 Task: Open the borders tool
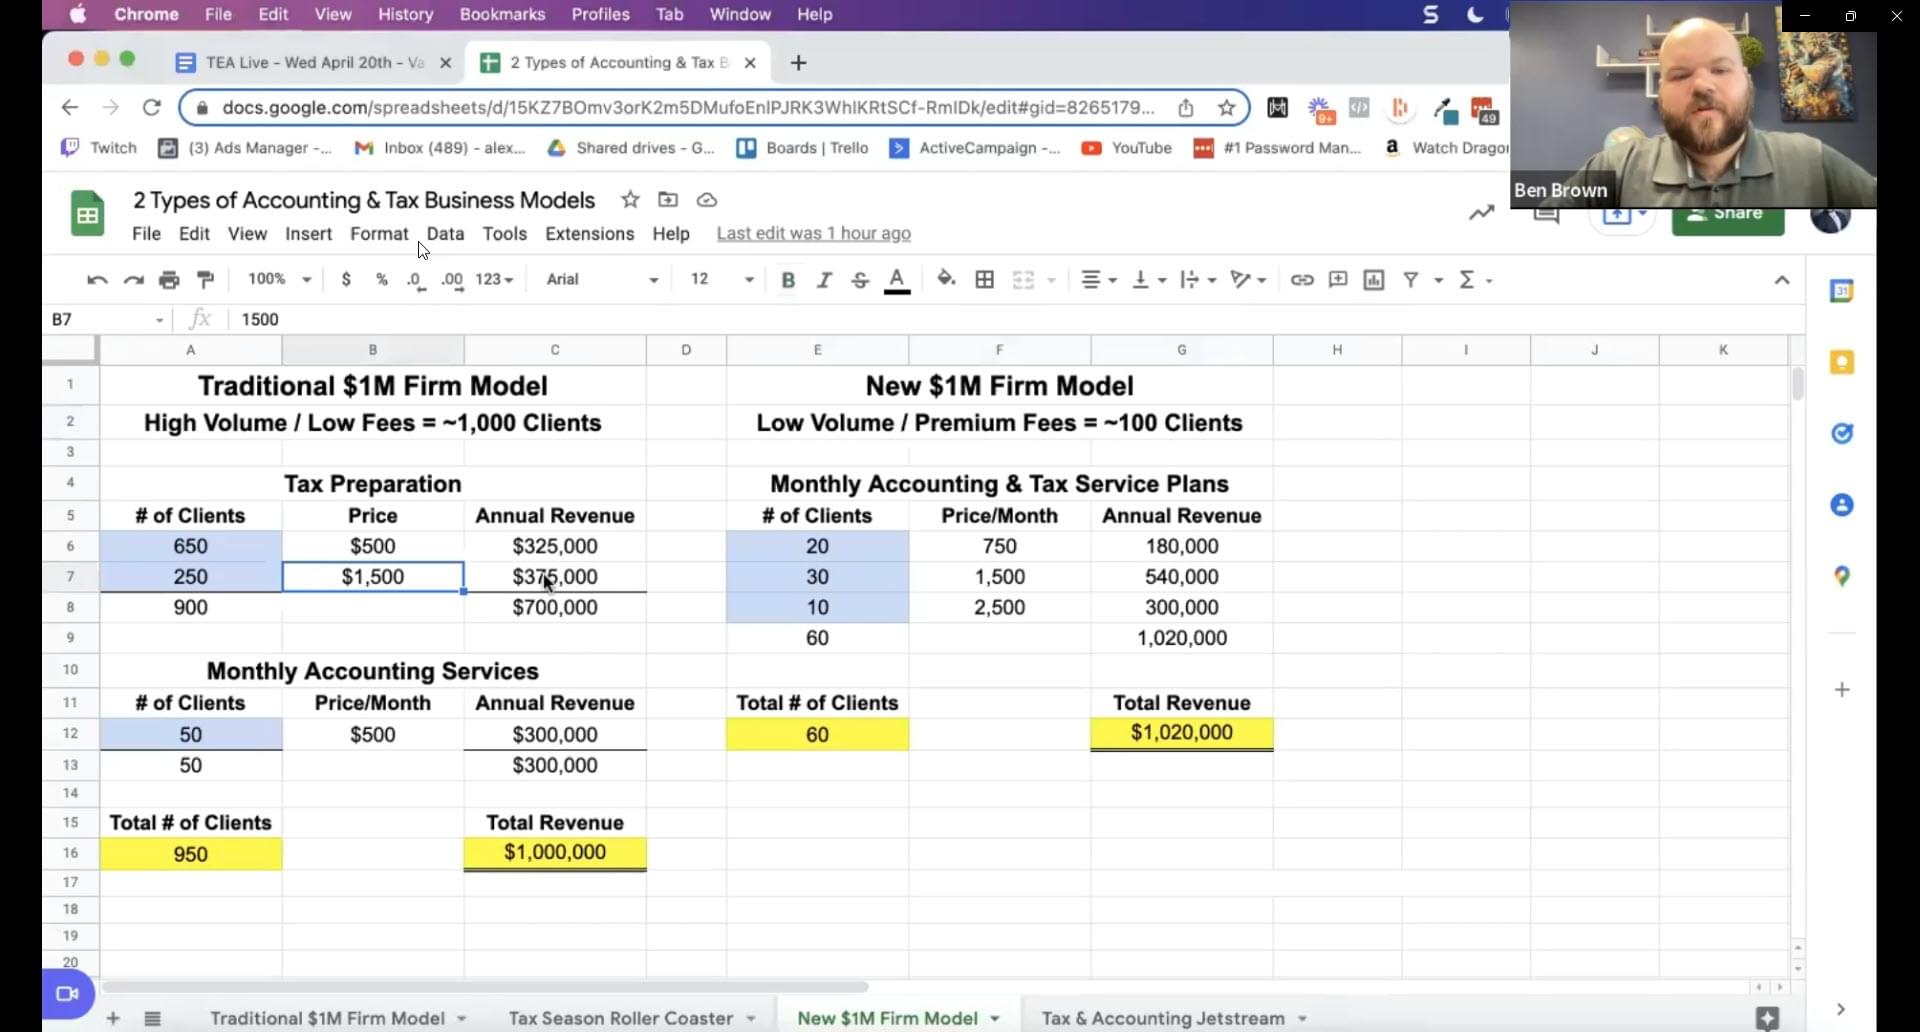point(984,280)
